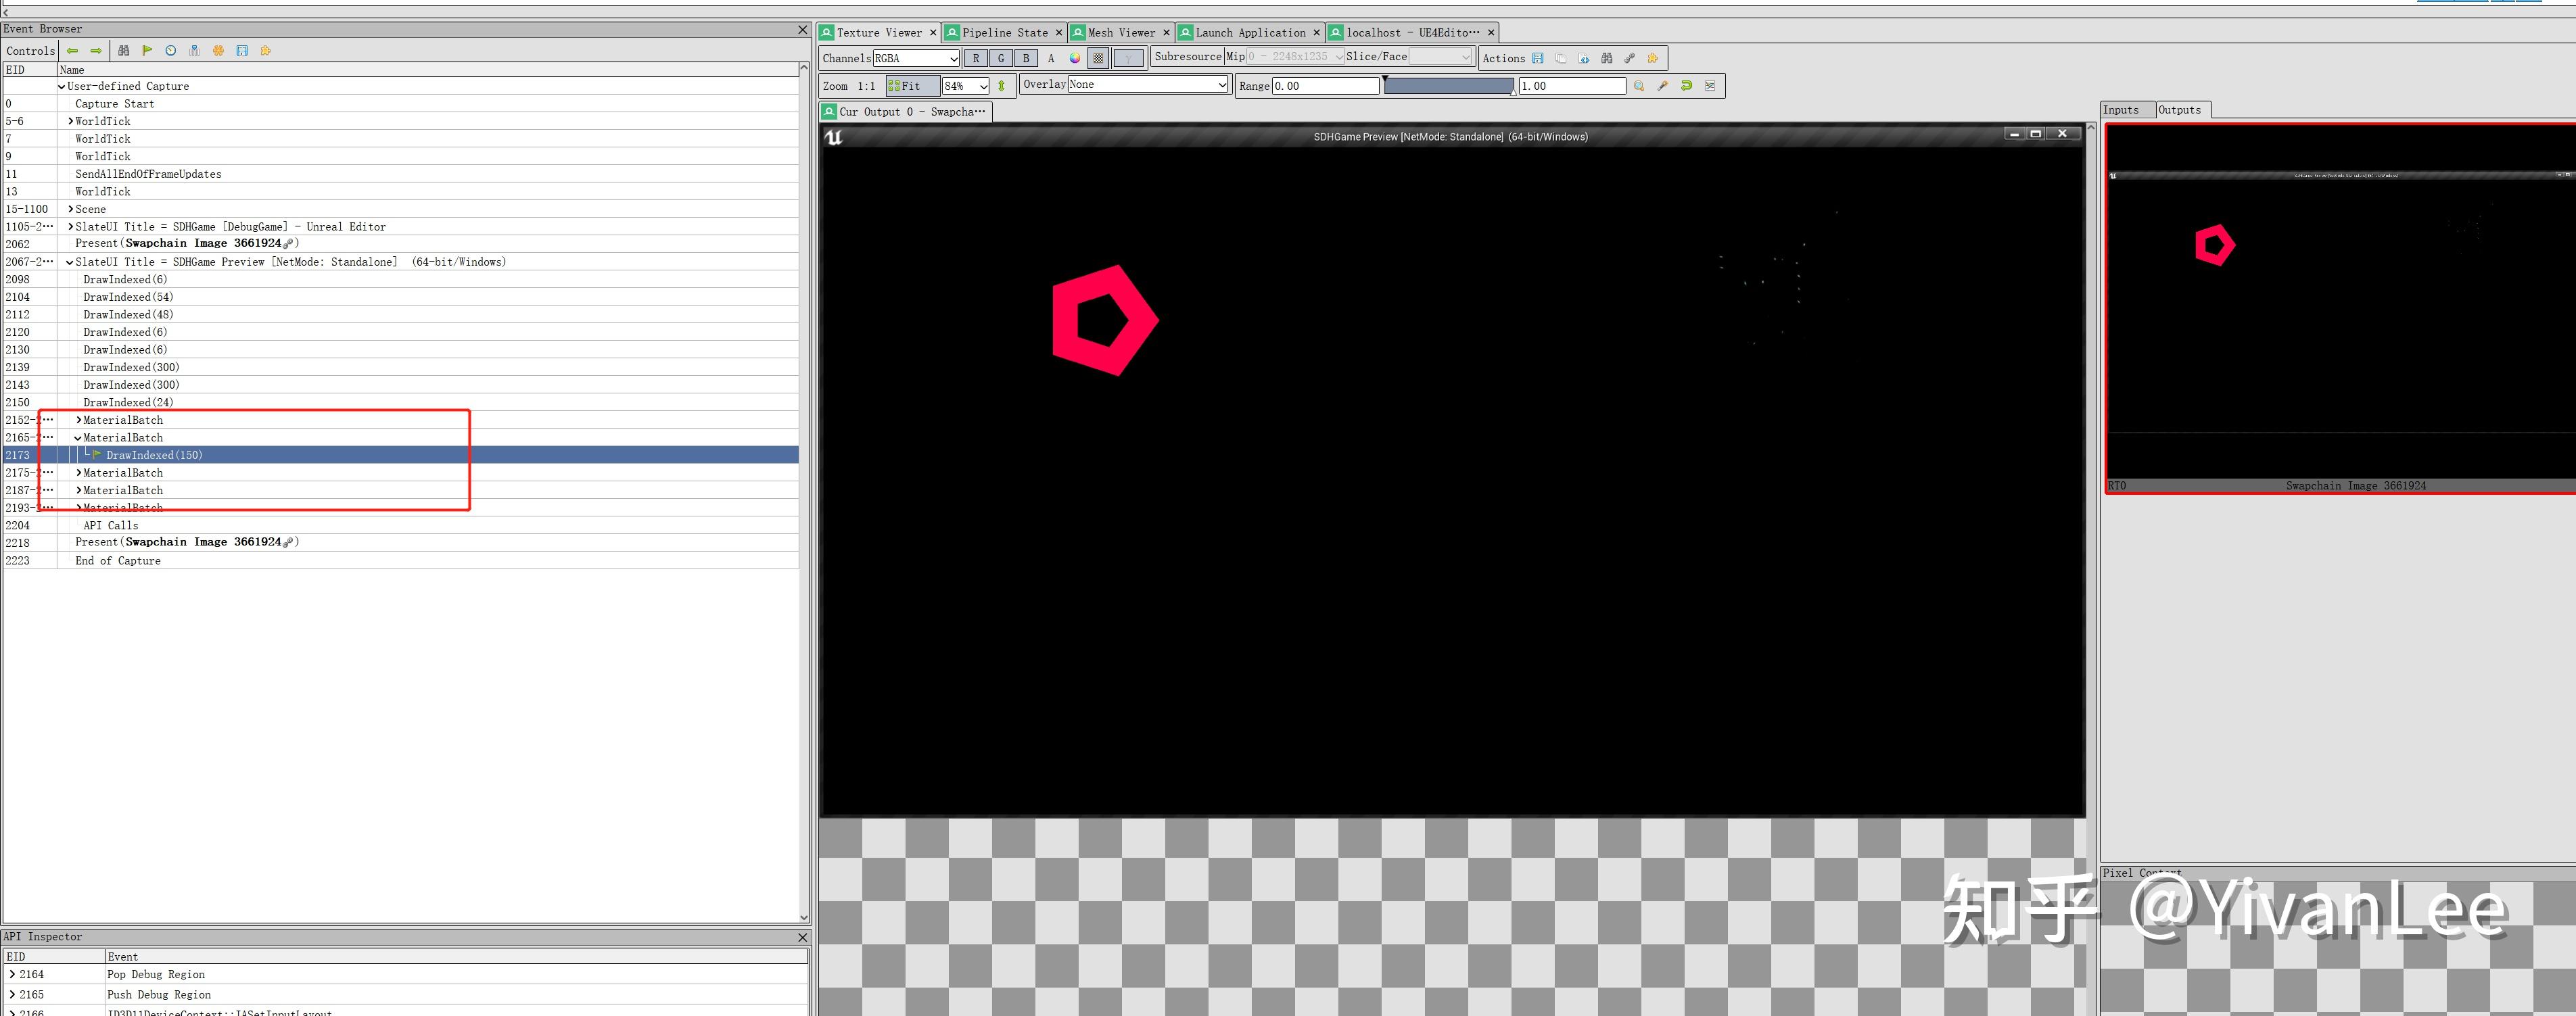Image resolution: width=2576 pixels, height=1016 pixels.
Task: Click the zoom-to-range magnifier icon
Action: (x=1639, y=86)
